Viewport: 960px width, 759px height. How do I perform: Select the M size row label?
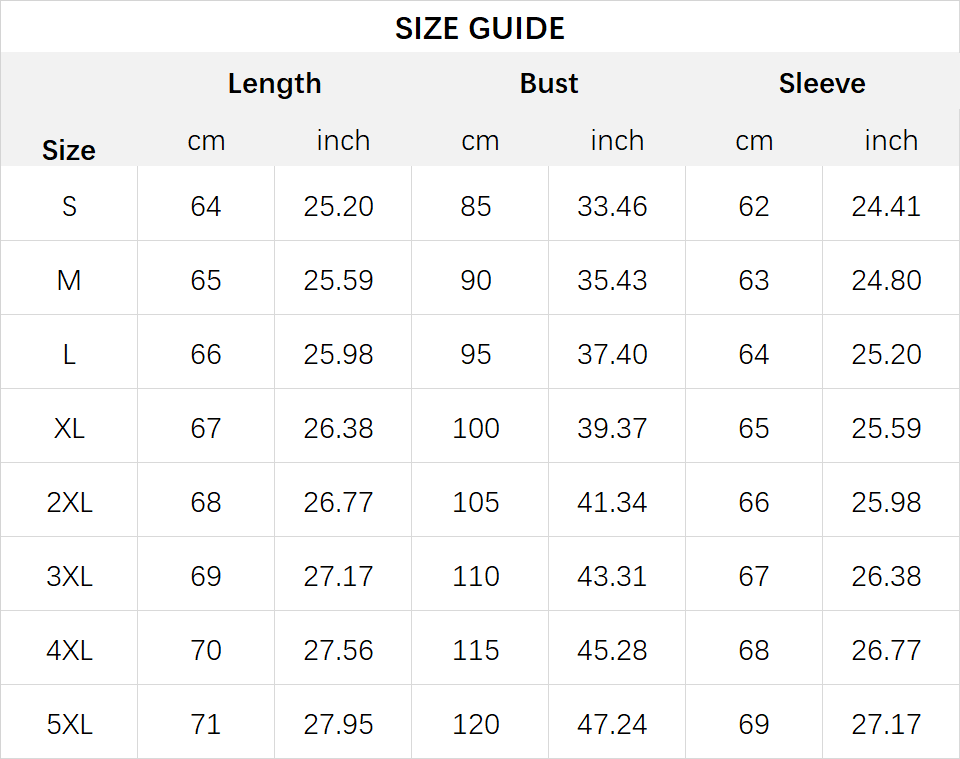(69, 280)
